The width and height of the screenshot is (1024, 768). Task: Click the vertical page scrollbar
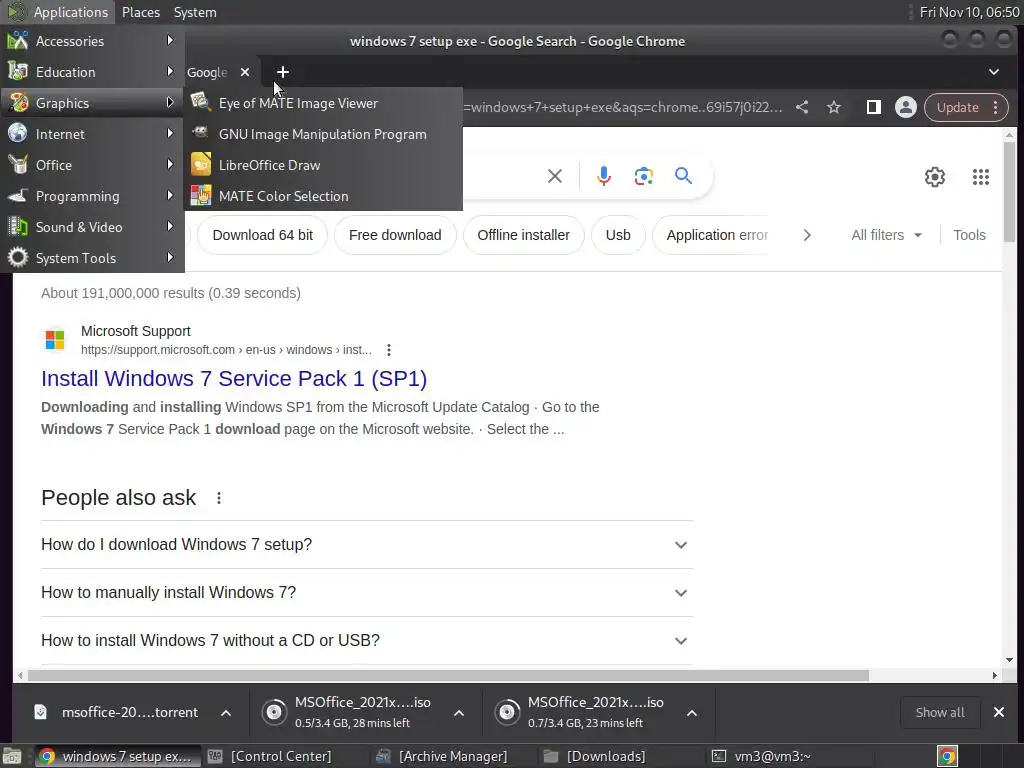pyautogui.click(x=1010, y=192)
